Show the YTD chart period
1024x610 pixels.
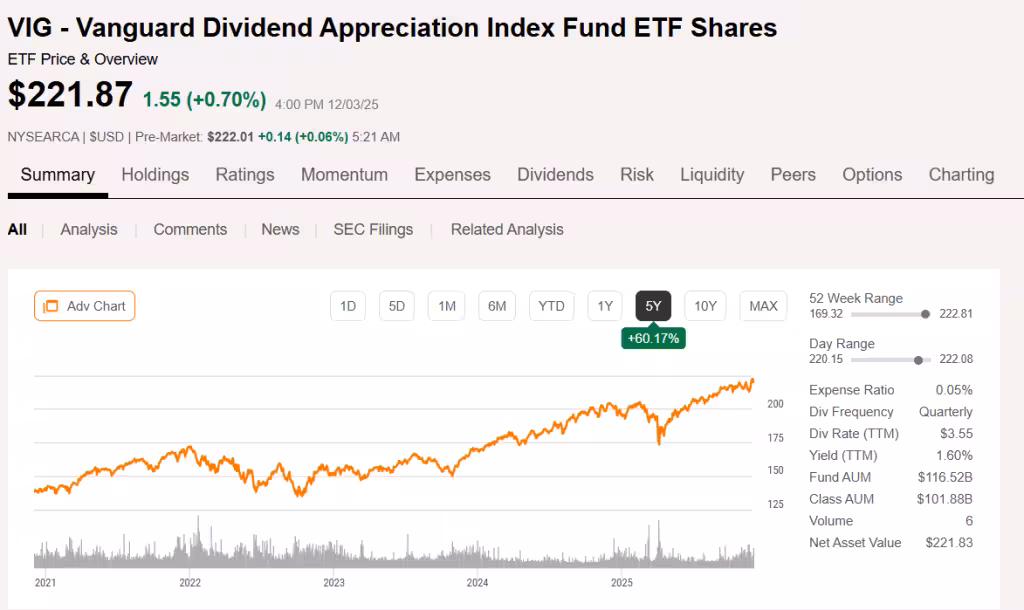(x=551, y=306)
